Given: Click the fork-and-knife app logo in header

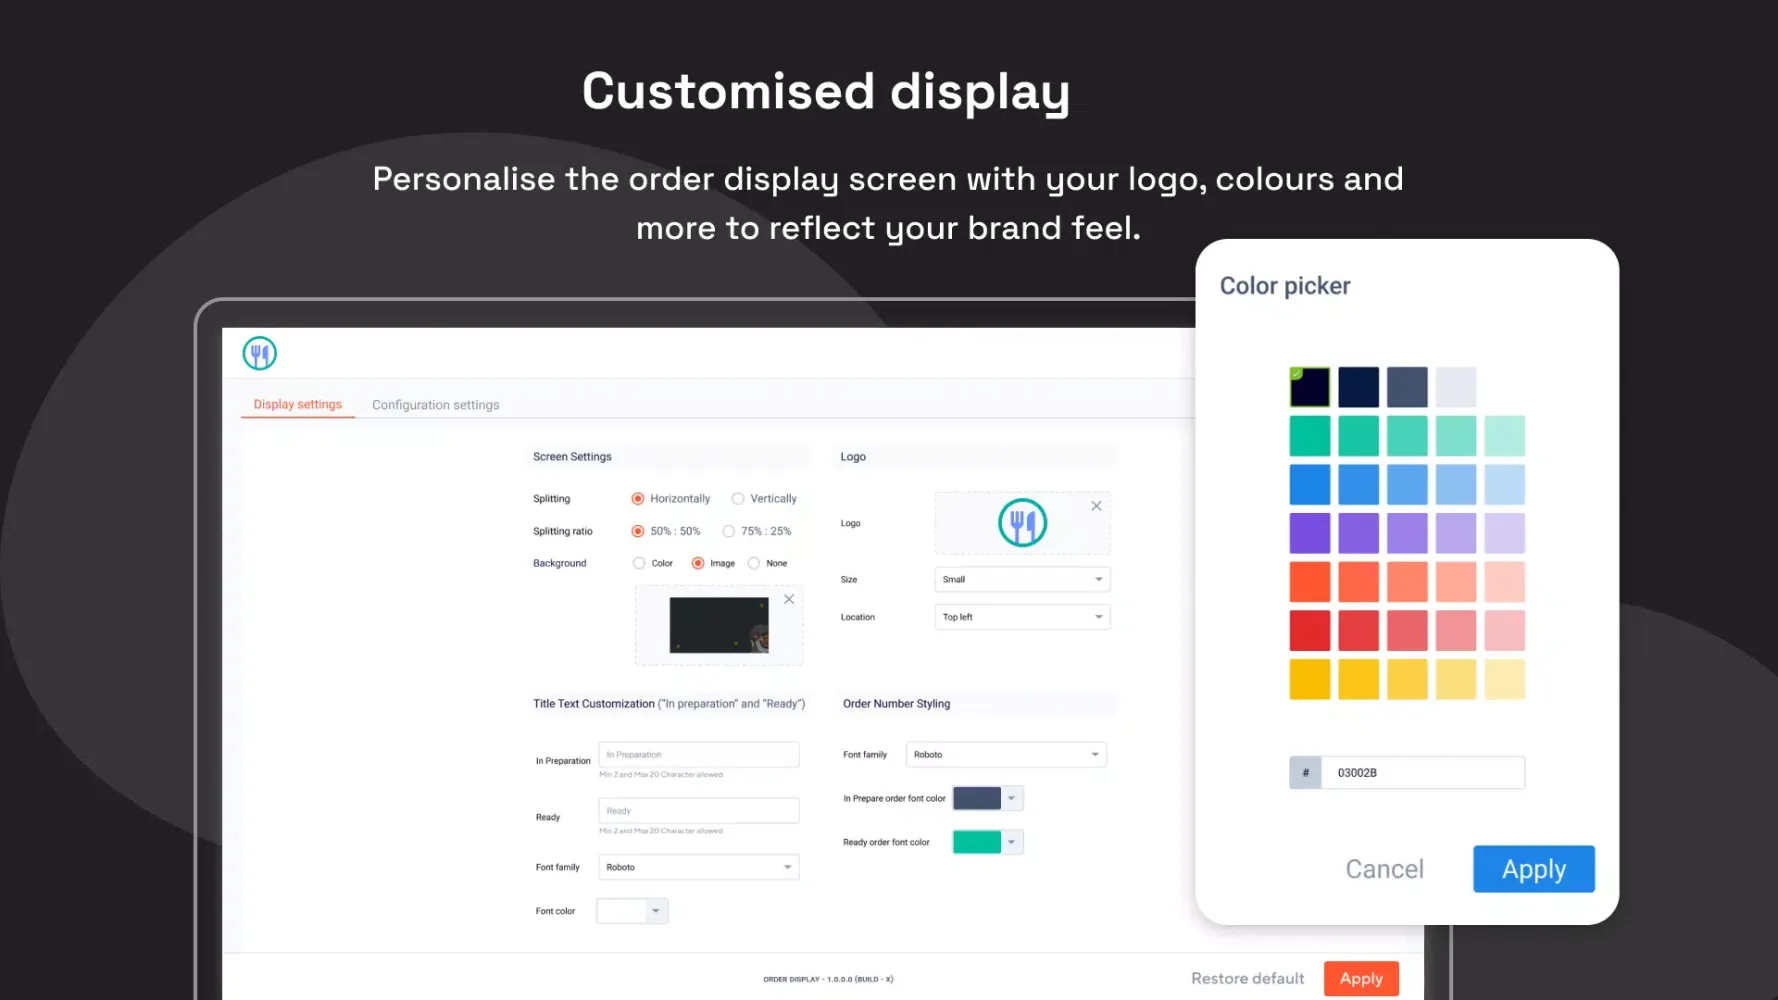Looking at the screenshot, I should [259, 353].
